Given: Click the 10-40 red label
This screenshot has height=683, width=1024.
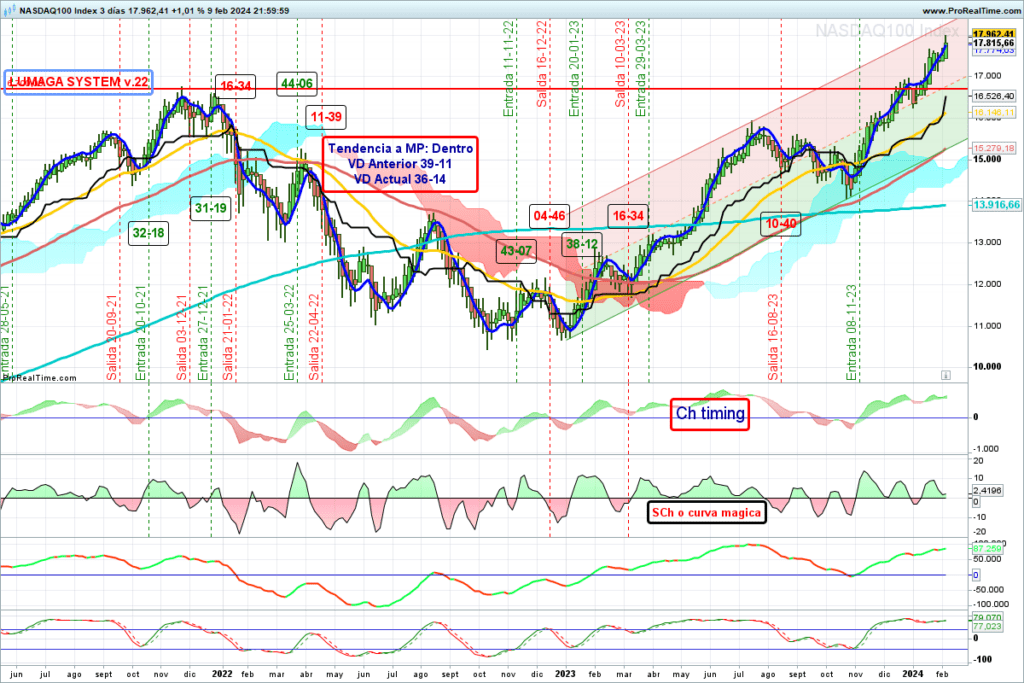Looking at the screenshot, I should pyautogui.click(x=781, y=224).
